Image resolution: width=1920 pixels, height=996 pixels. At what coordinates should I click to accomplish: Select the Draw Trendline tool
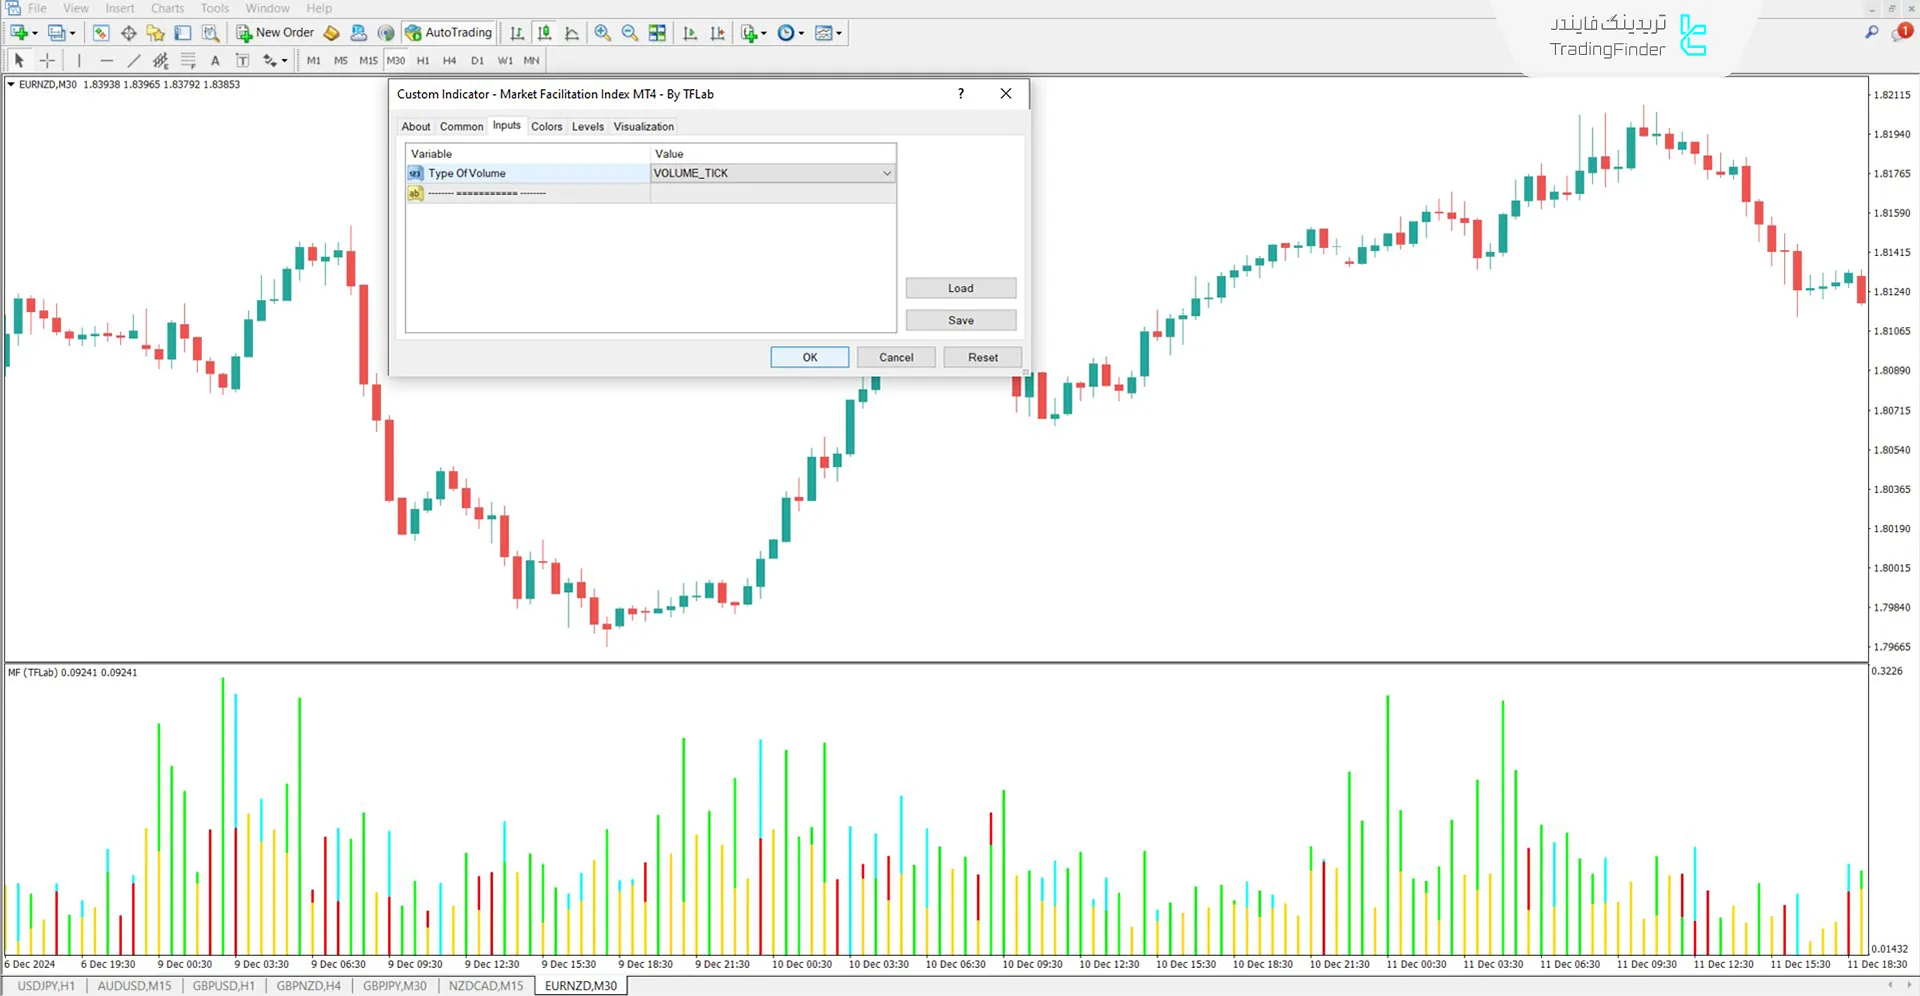(x=134, y=61)
